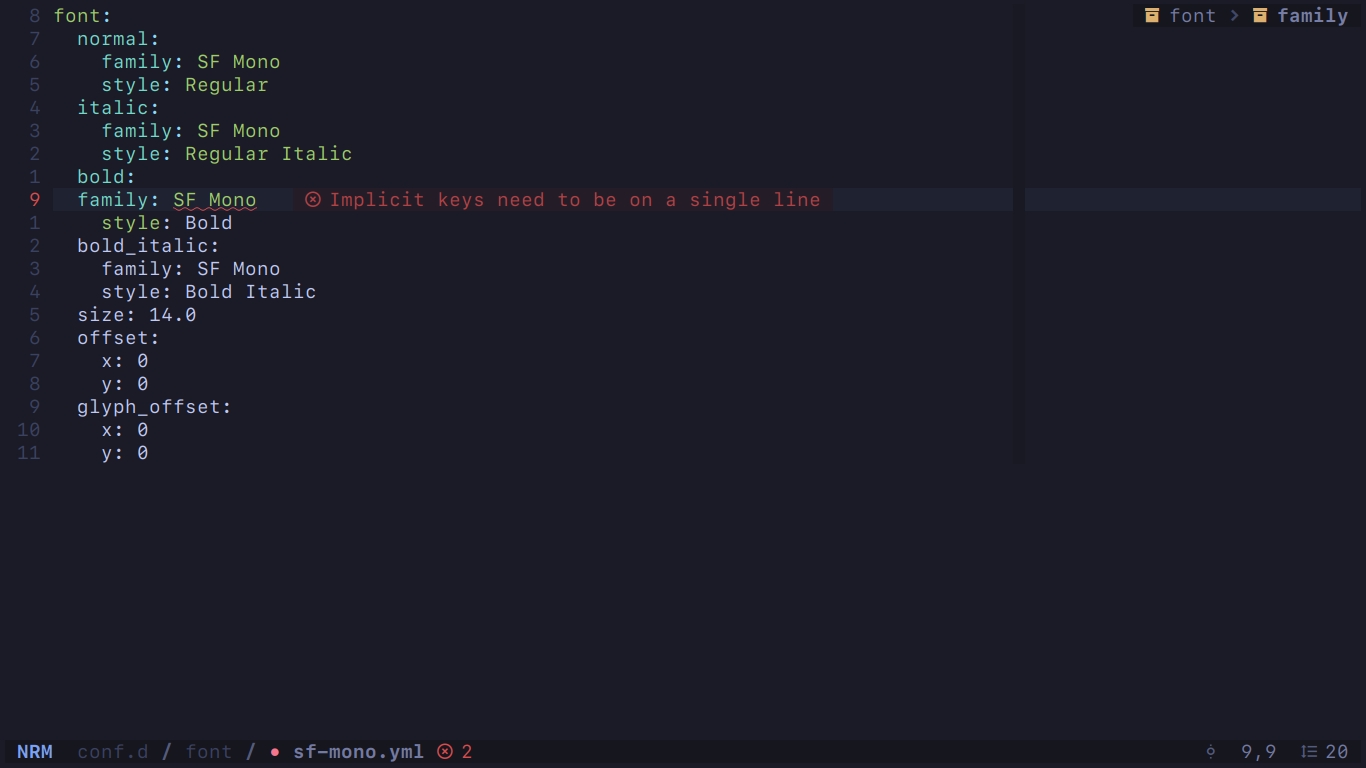Open conf.d in the status bar path
Viewport: 1366px width, 768px height.
113,751
